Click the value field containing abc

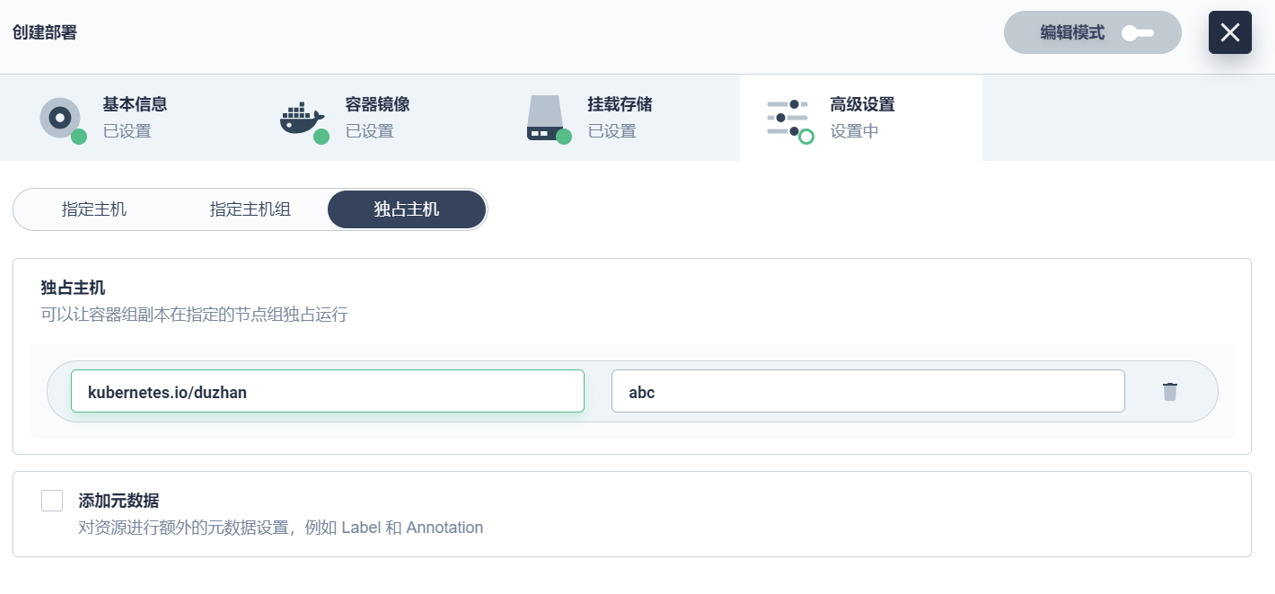[x=867, y=392]
